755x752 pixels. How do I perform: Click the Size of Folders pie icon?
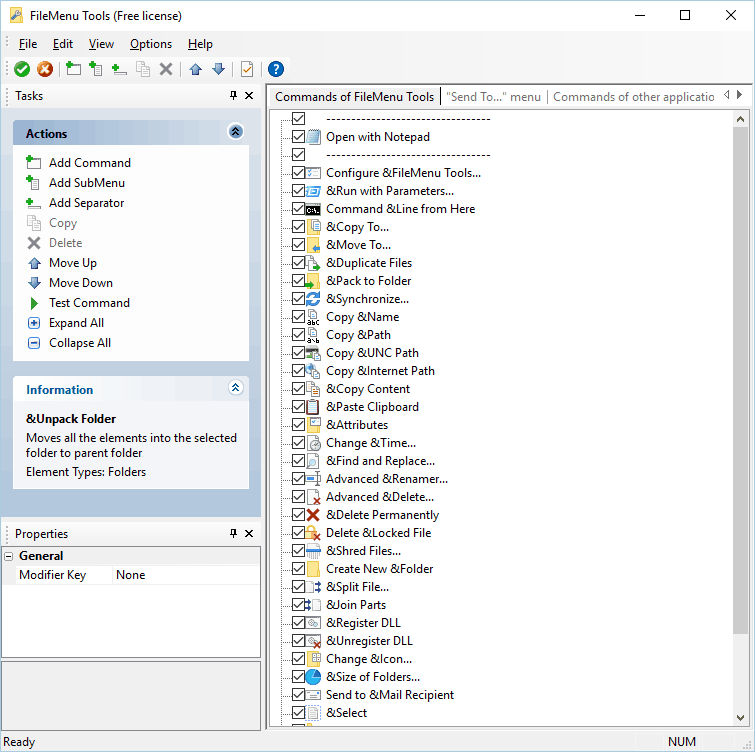click(313, 677)
